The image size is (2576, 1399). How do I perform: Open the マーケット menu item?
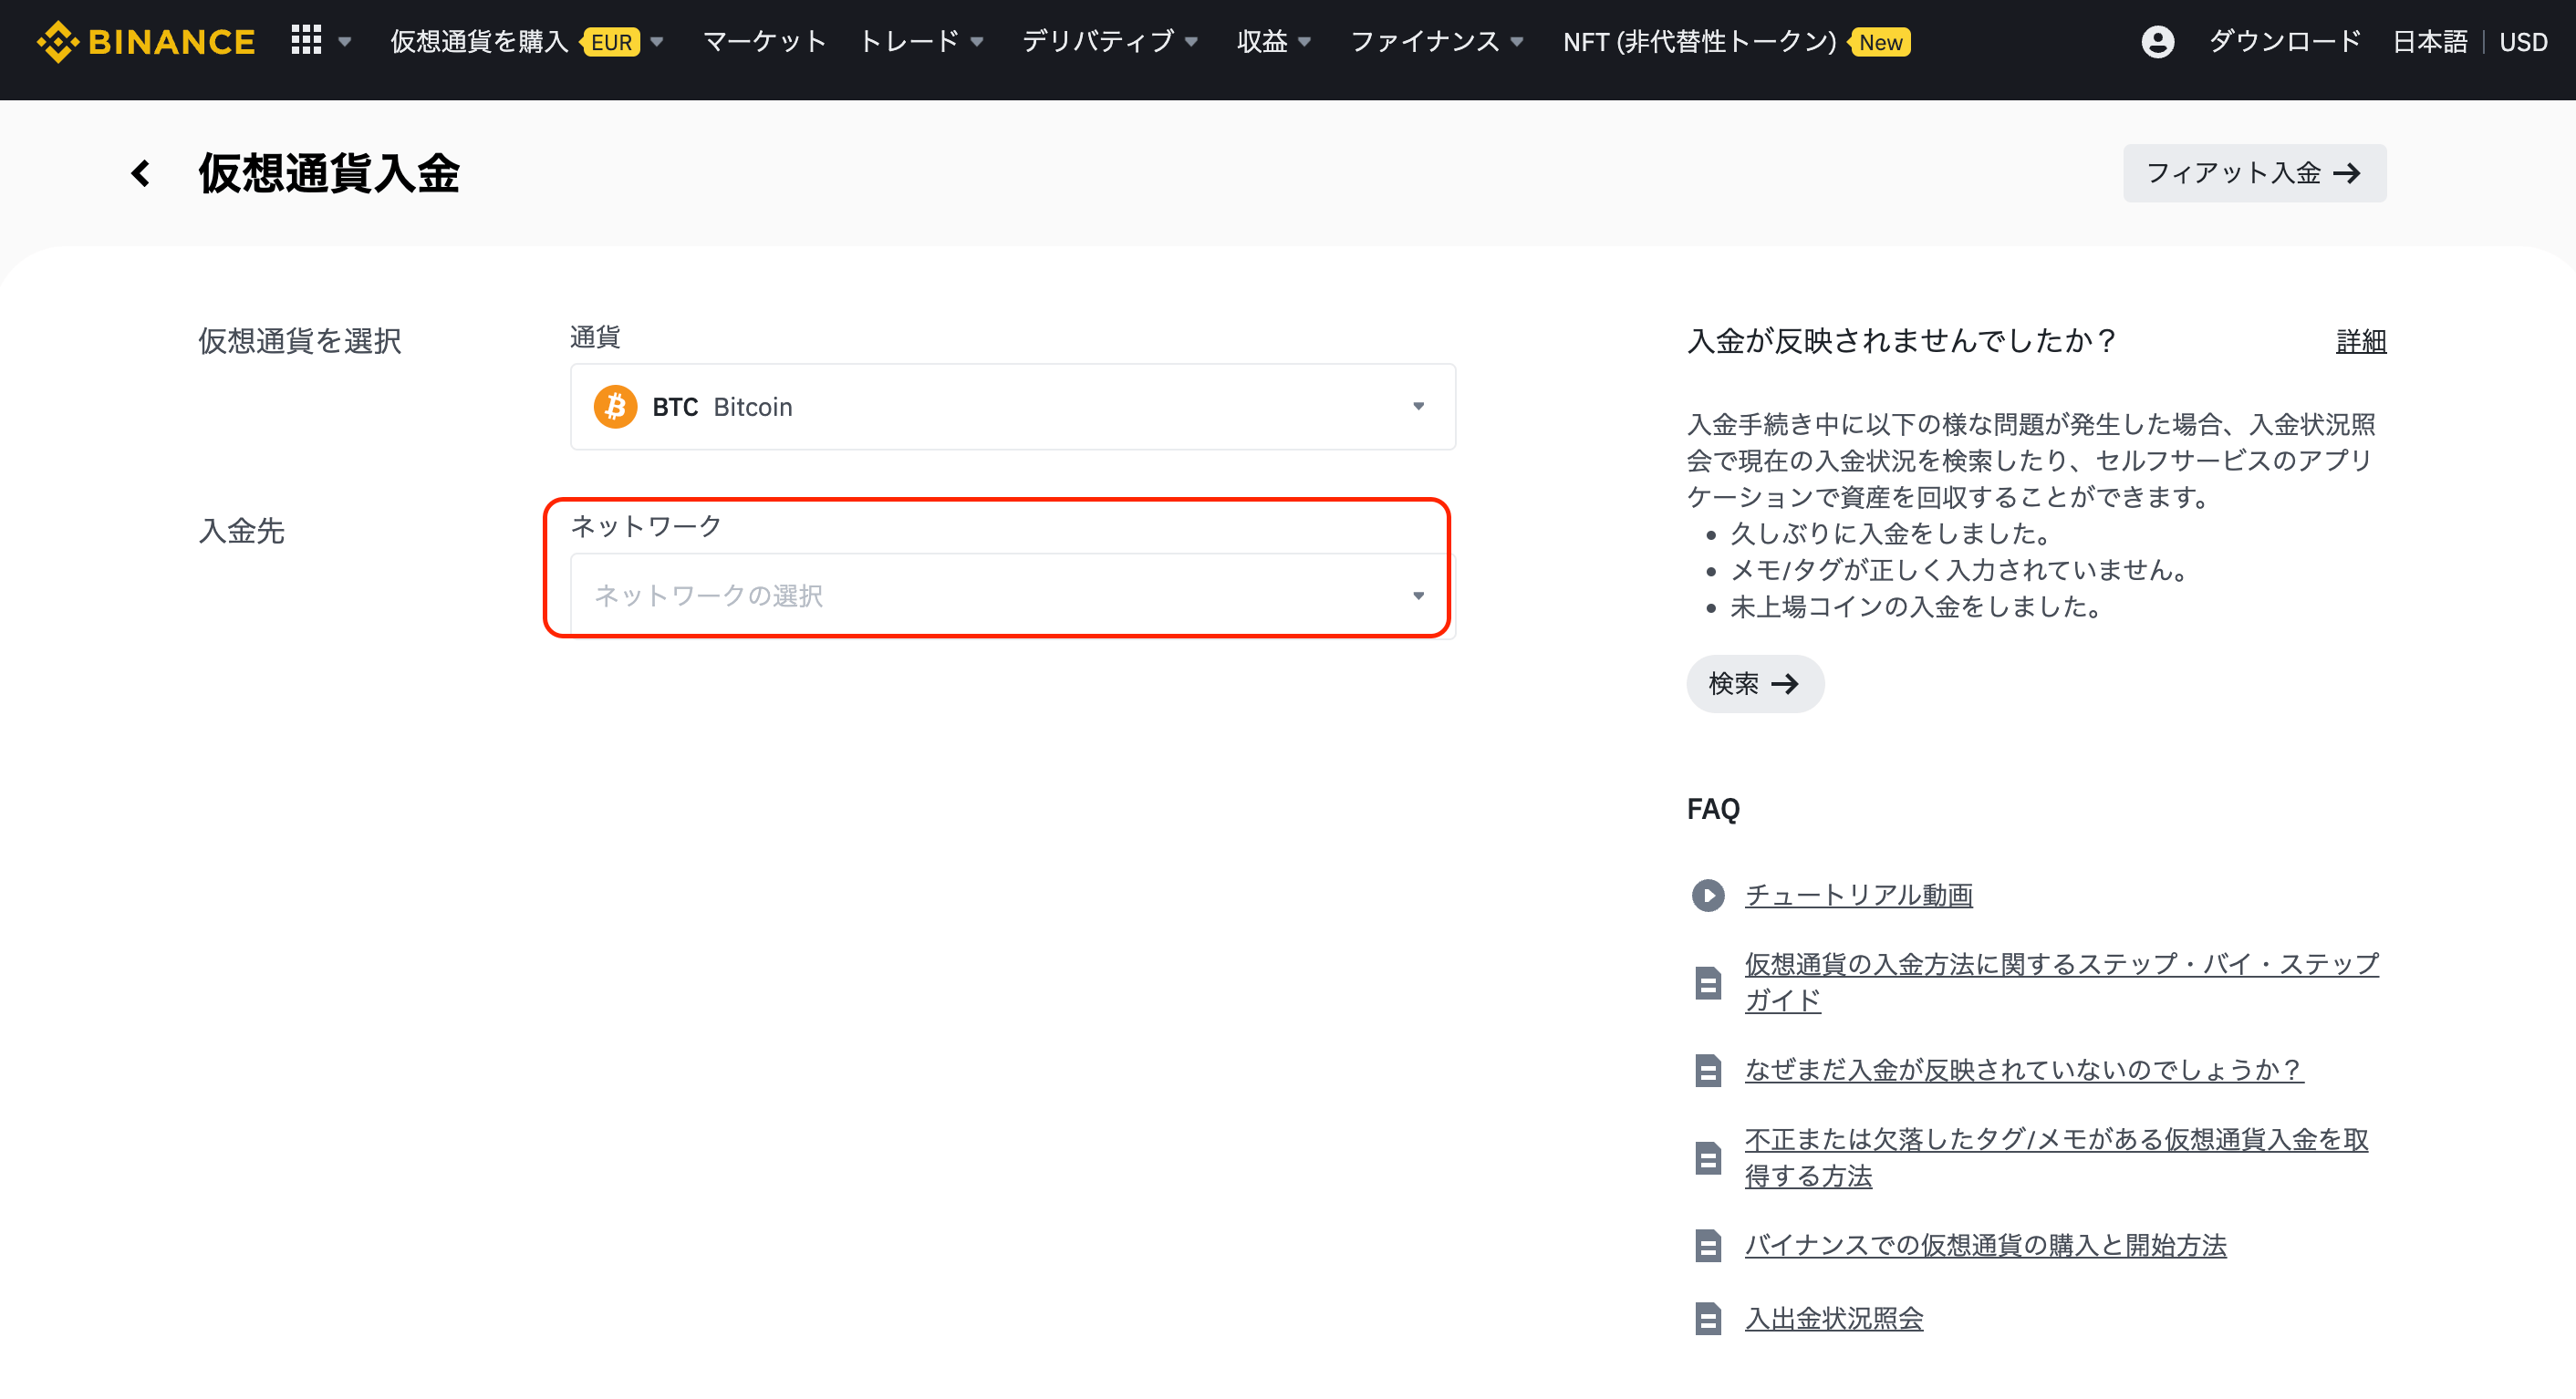(x=764, y=42)
